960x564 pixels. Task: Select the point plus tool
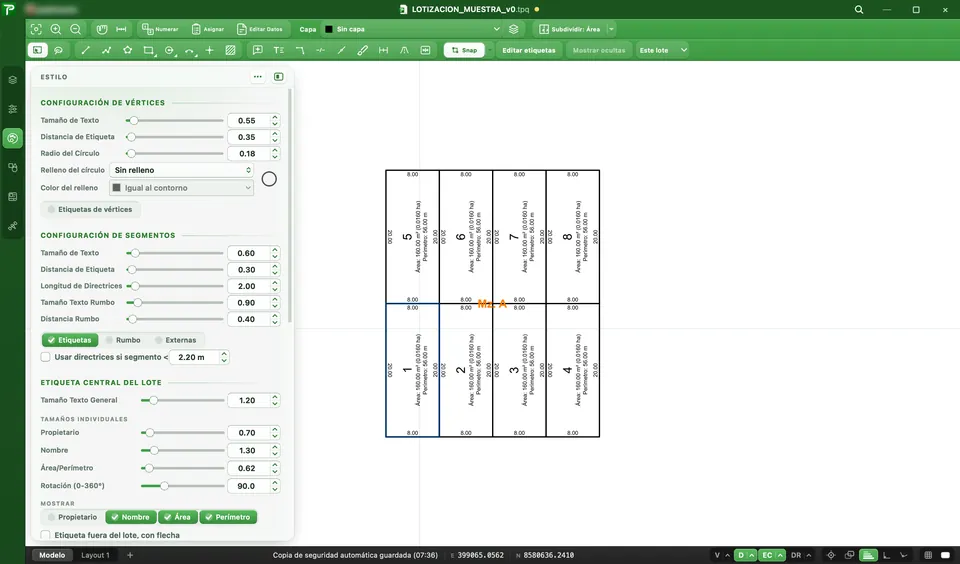tap(209, 50)
